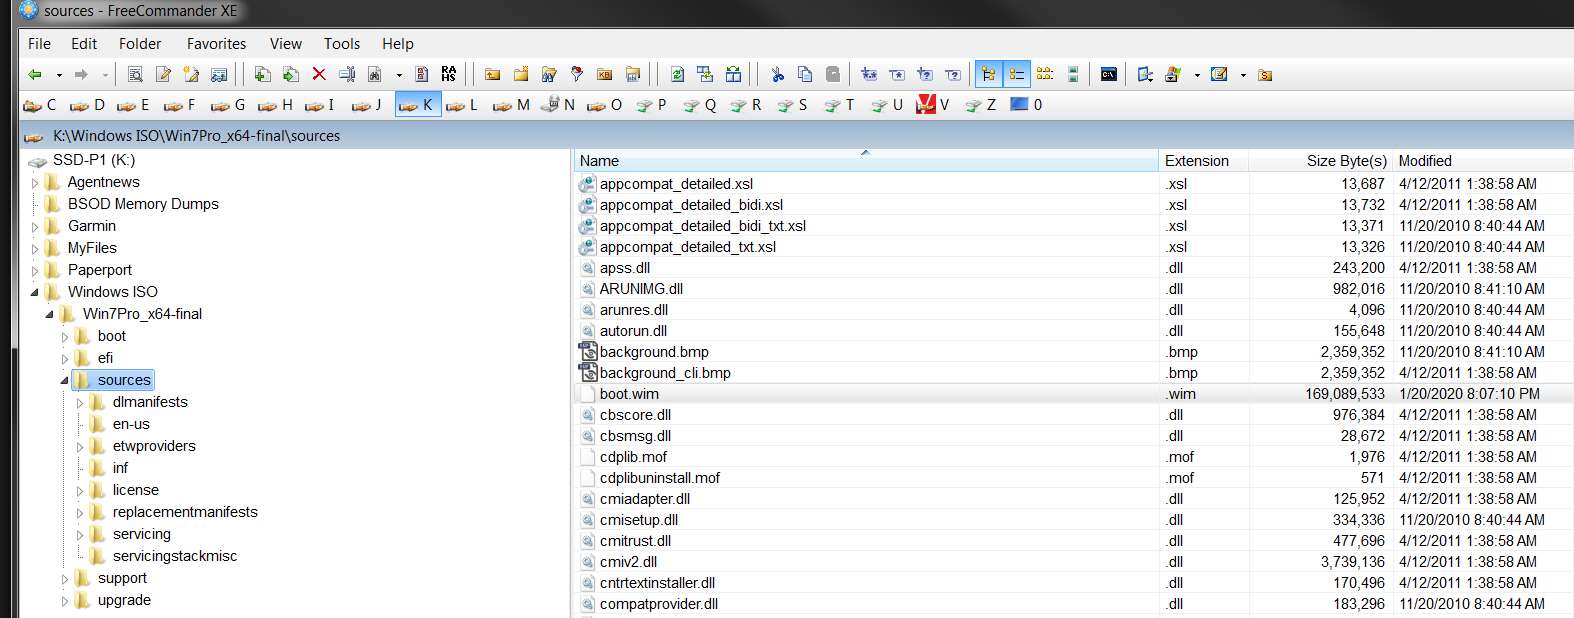The width and height of the screenshot is (1574, 618).
Task: Click the binoculars Search icon
Action: coord(375,75)
